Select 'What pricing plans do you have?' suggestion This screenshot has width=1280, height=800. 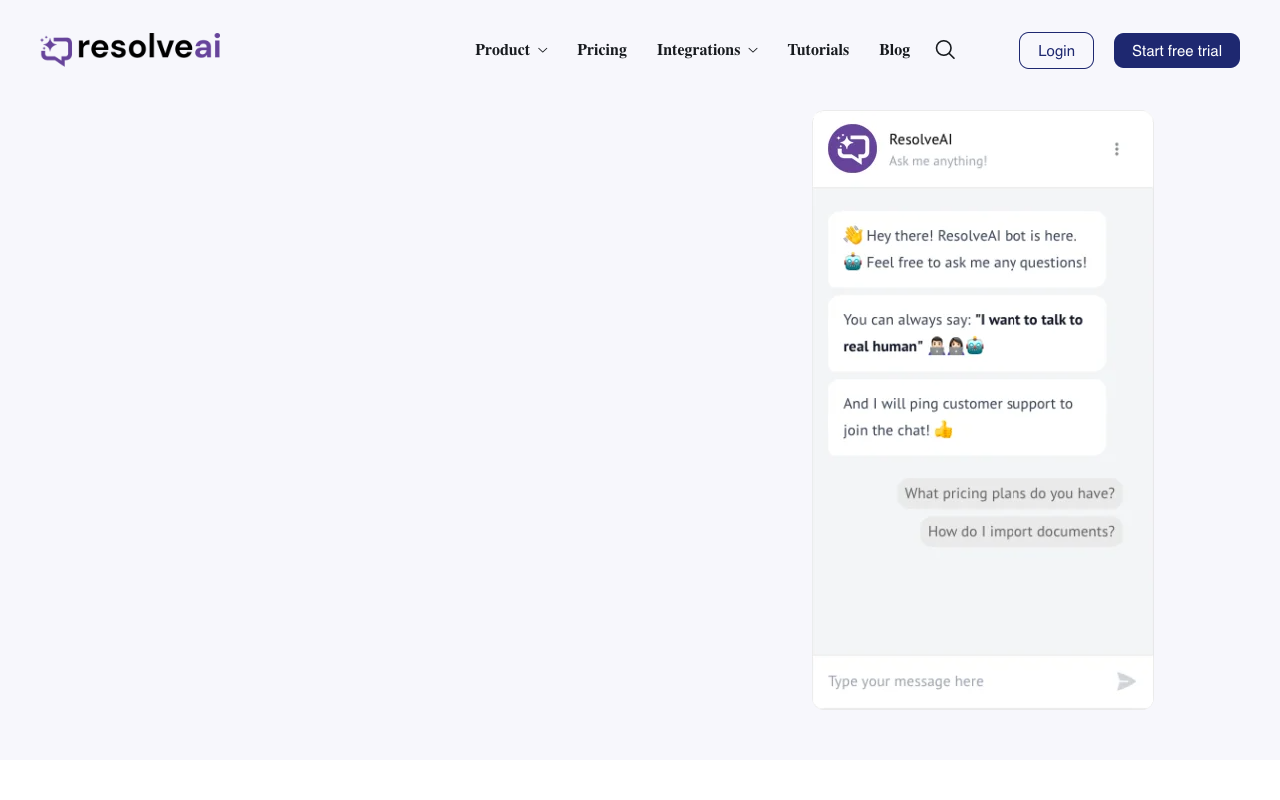[x=1010, y=493]
